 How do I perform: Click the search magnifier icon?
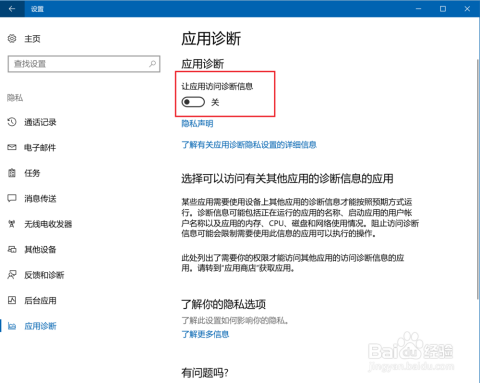pyautogui.click(x=152, y=64)
